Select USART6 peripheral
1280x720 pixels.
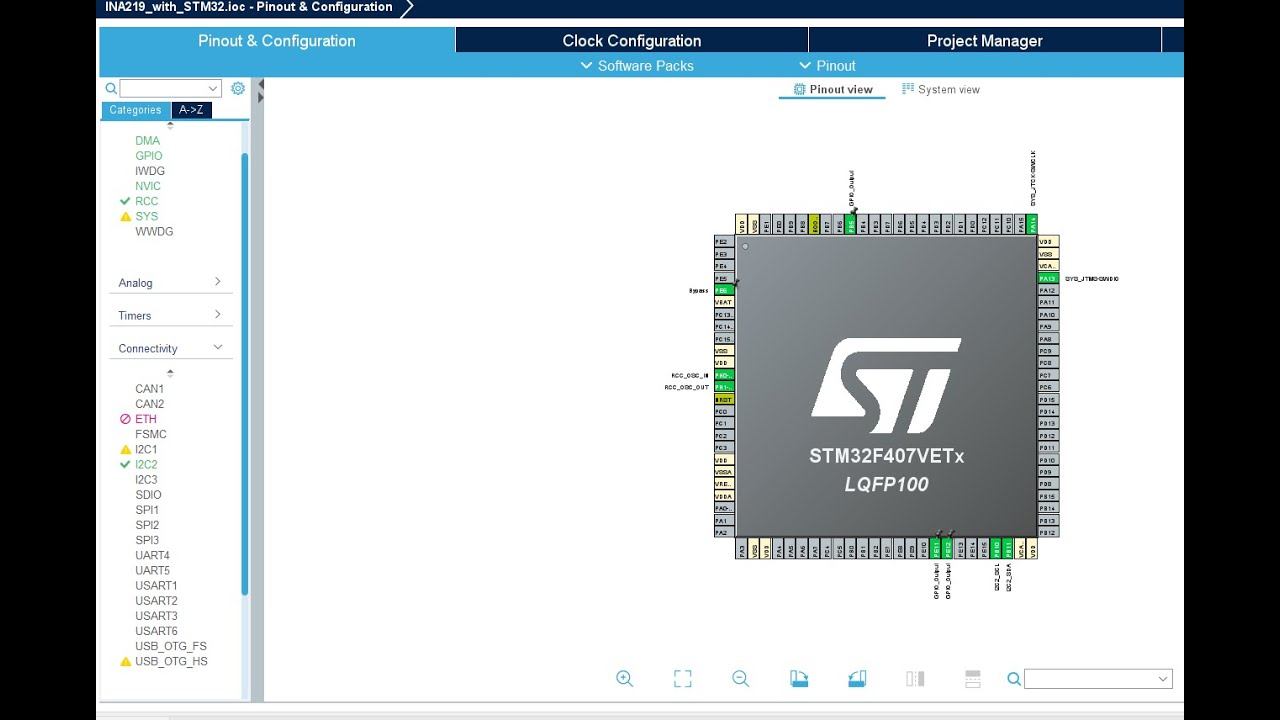tap(156, 631)
